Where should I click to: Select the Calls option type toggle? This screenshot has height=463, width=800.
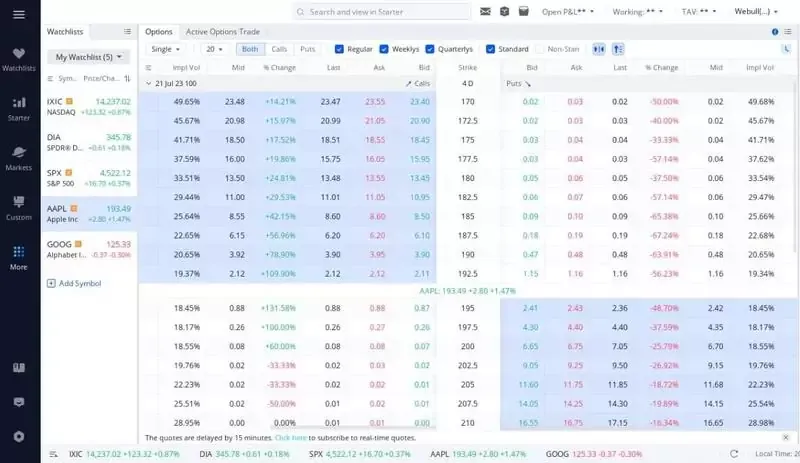279,49
